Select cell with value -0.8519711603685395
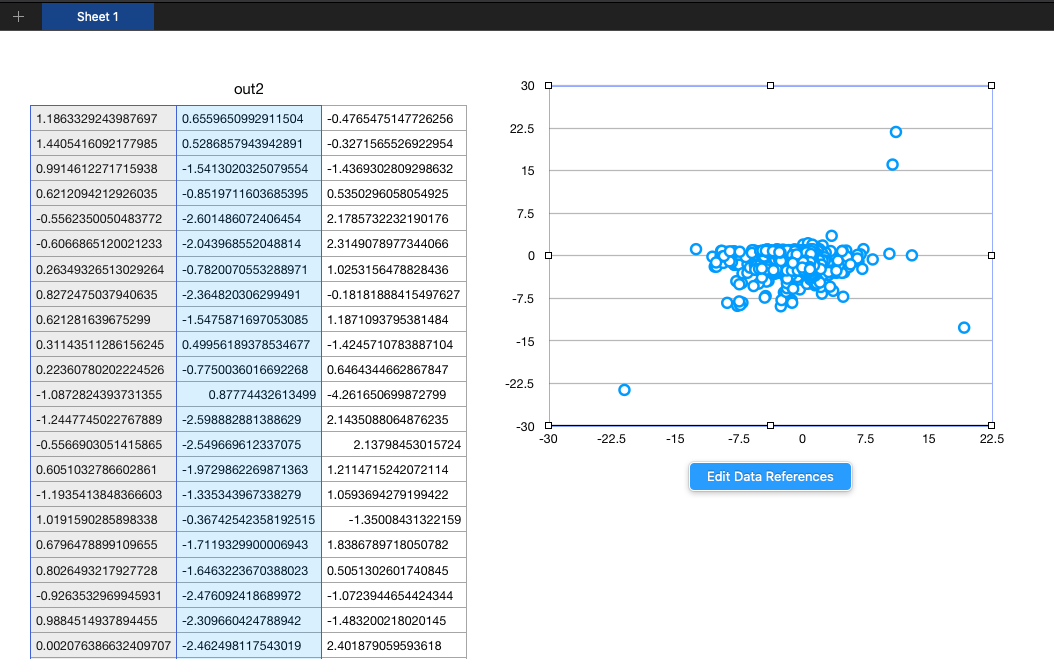Screen dimensions: 1054x659 [x=249, y=194]
